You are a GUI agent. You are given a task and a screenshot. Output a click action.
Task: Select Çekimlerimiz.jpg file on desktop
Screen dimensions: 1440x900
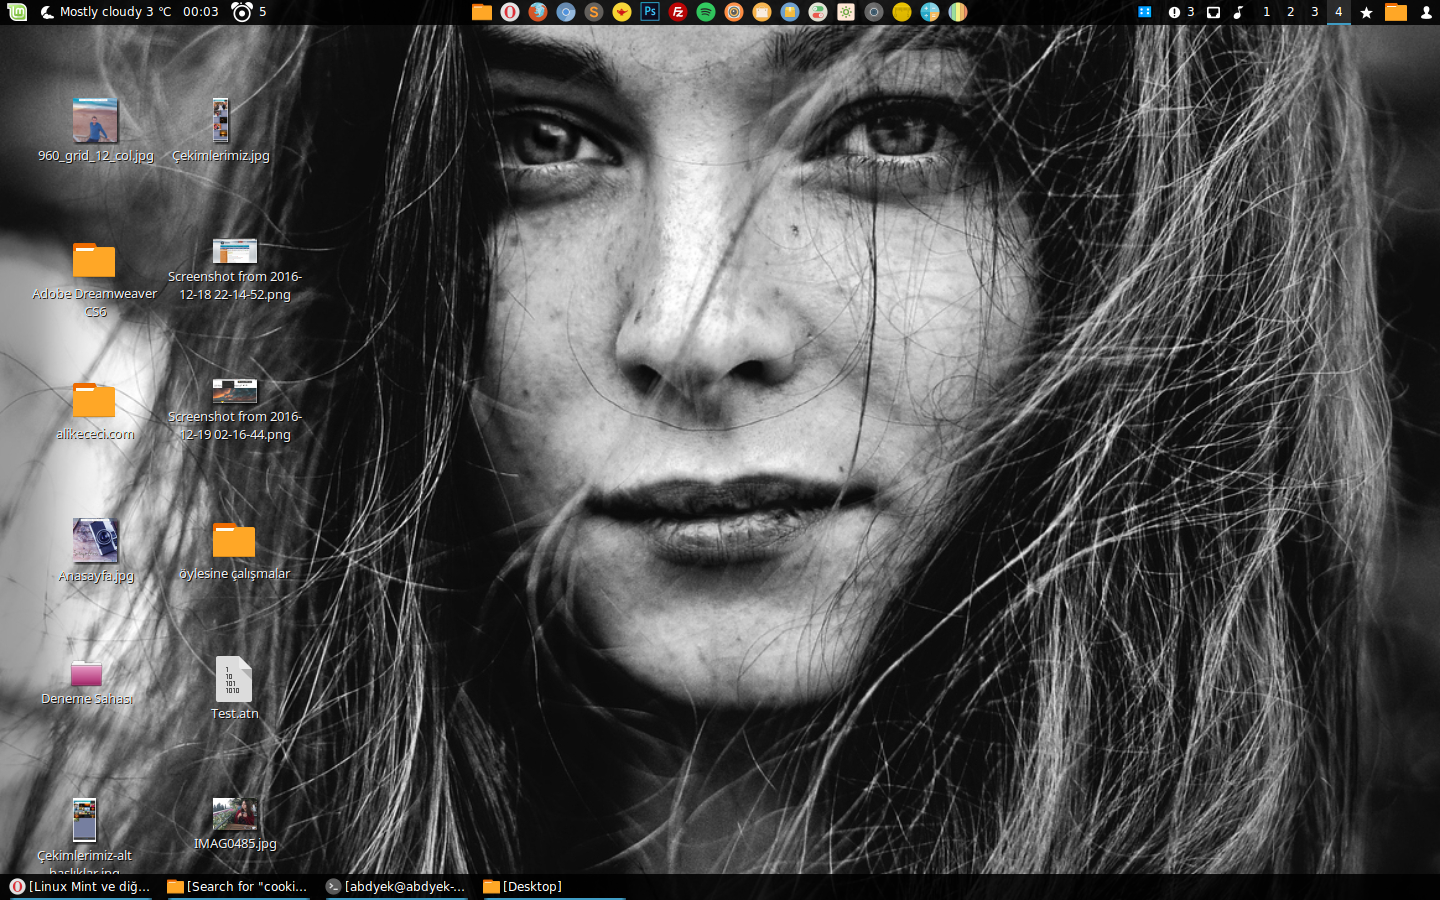221,131
